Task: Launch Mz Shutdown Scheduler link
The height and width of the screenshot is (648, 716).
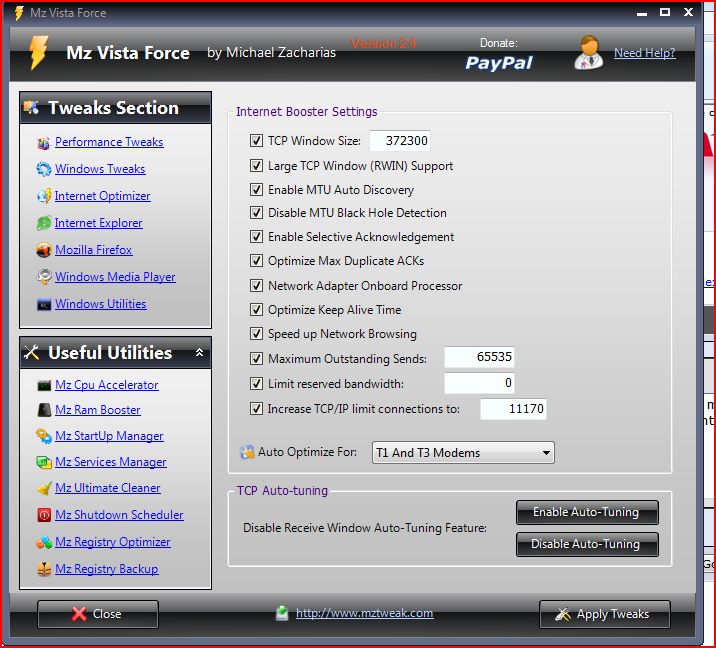Action: pyautogui.click(x=119, y=515)
